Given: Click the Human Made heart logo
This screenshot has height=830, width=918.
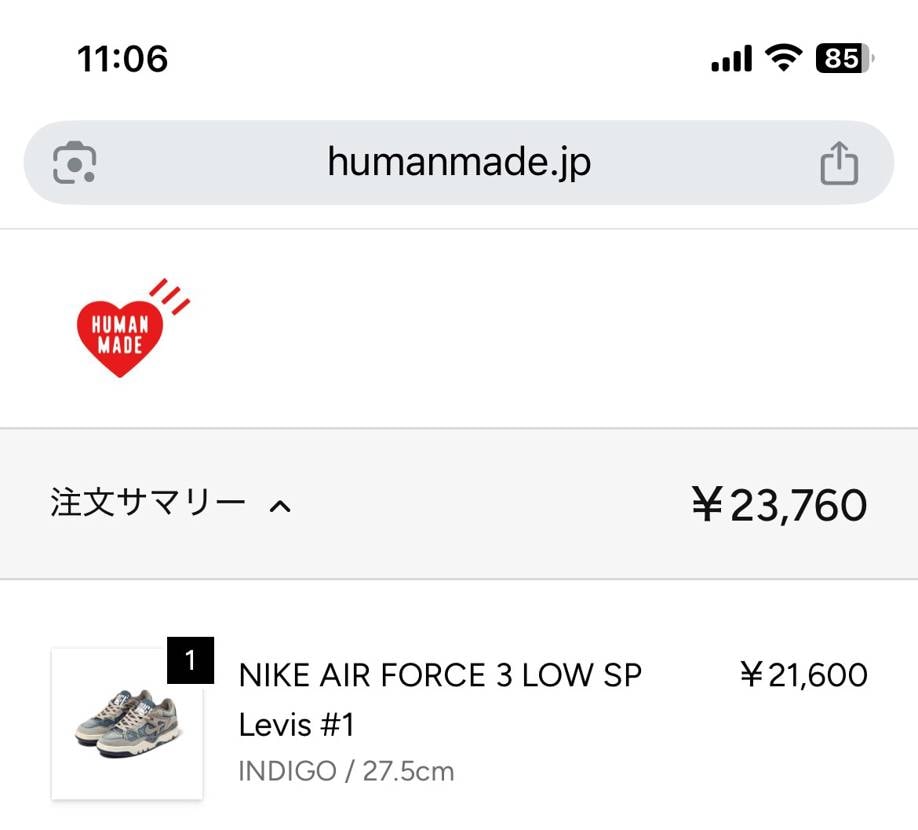Looking at the screenshot, I should pos(120,336).
